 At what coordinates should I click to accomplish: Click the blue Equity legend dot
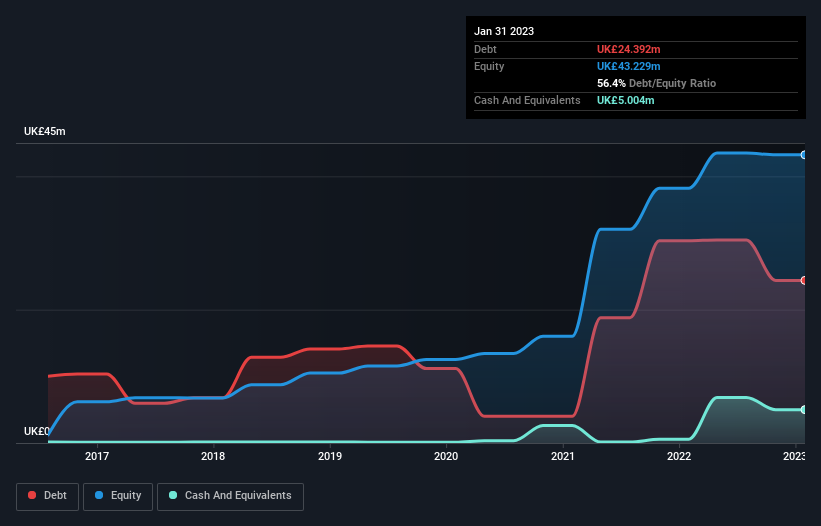coord(99,495)
